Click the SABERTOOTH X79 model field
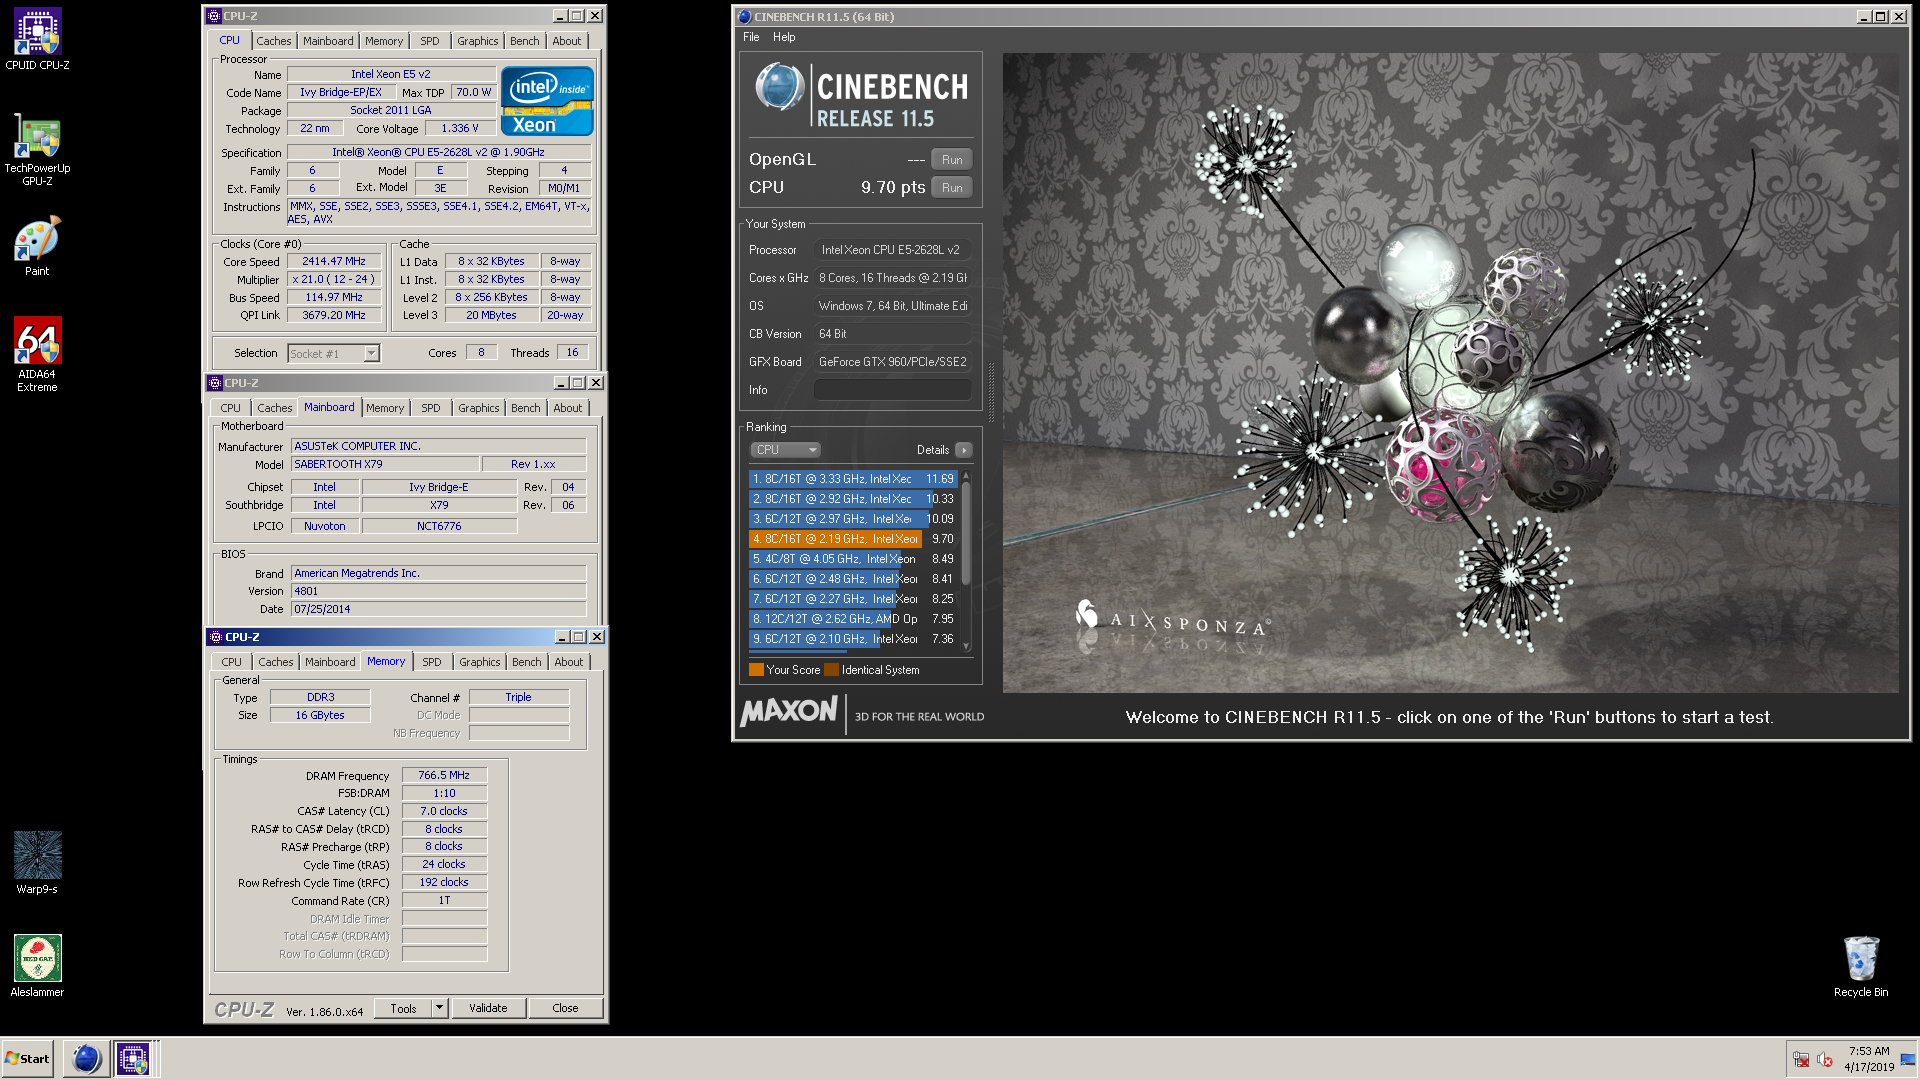This screenshot has width=1920, height=1080. pyautogui.click(x=384, y=464)
